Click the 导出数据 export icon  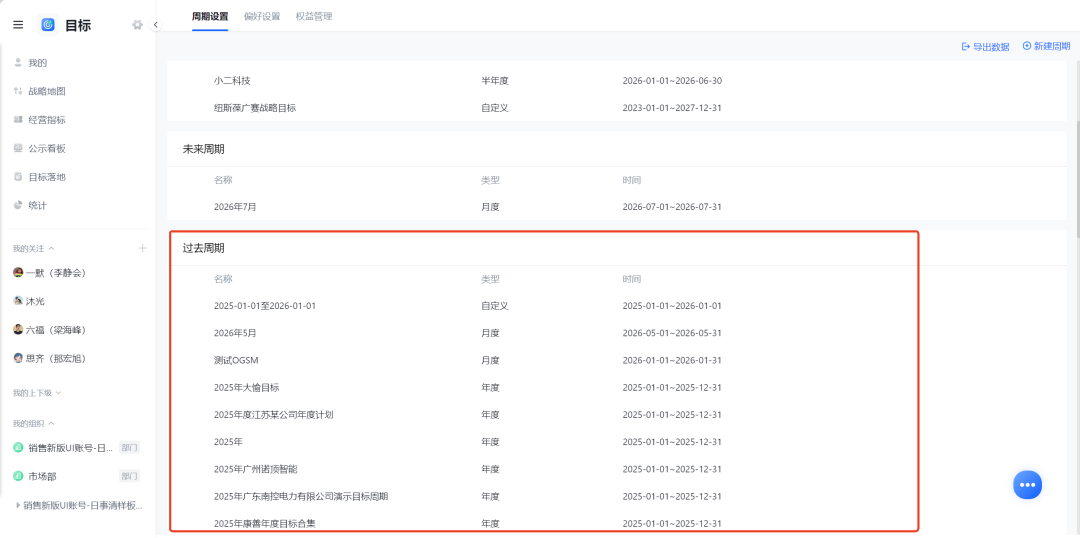966,47
